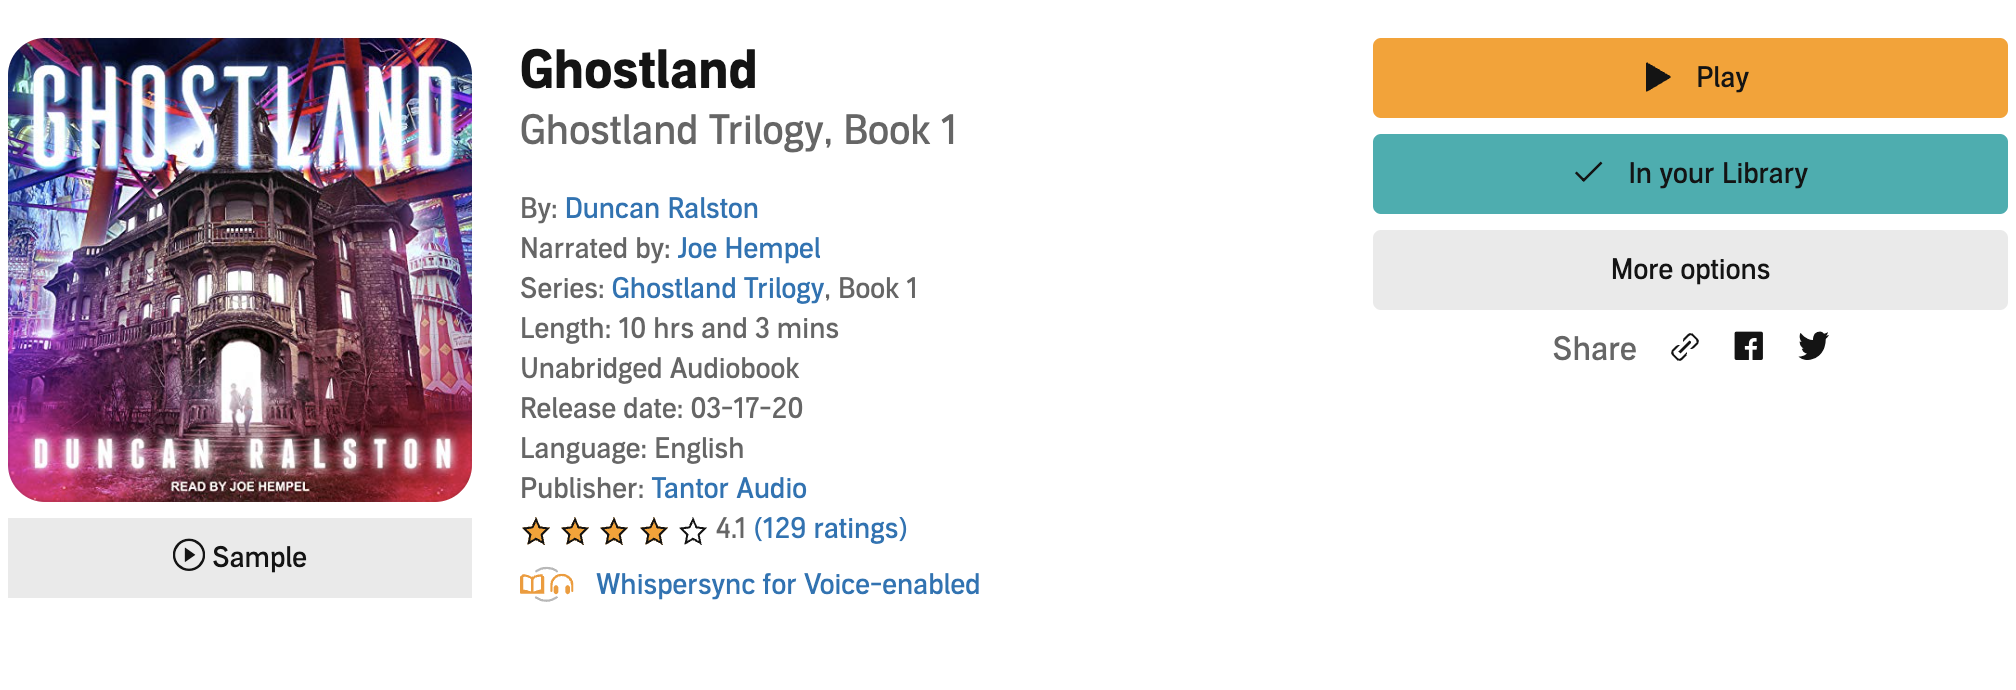
Task: Share via the Twitter bird icon
Action: click(x=1813, y=346)
